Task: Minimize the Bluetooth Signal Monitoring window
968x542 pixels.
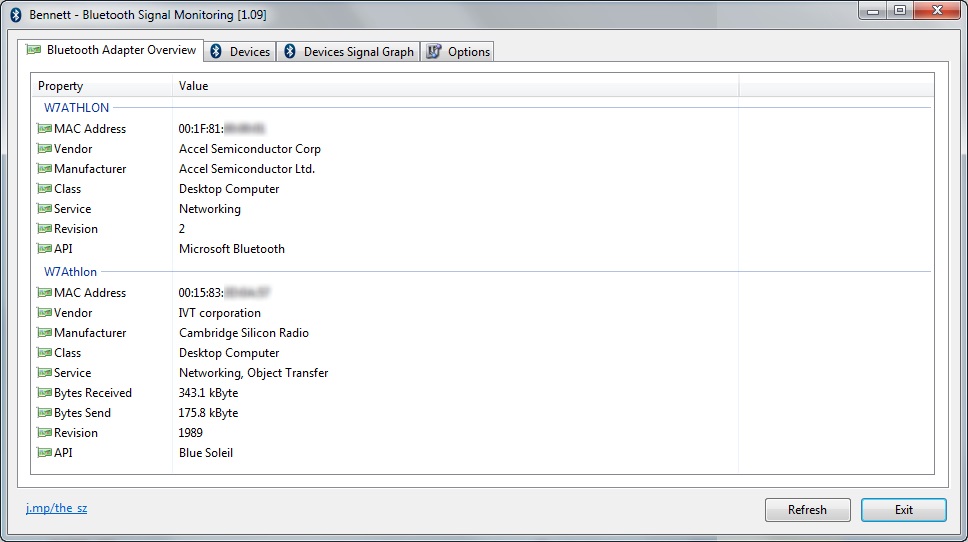Action: pyautogui.click(x=873, y=10)
